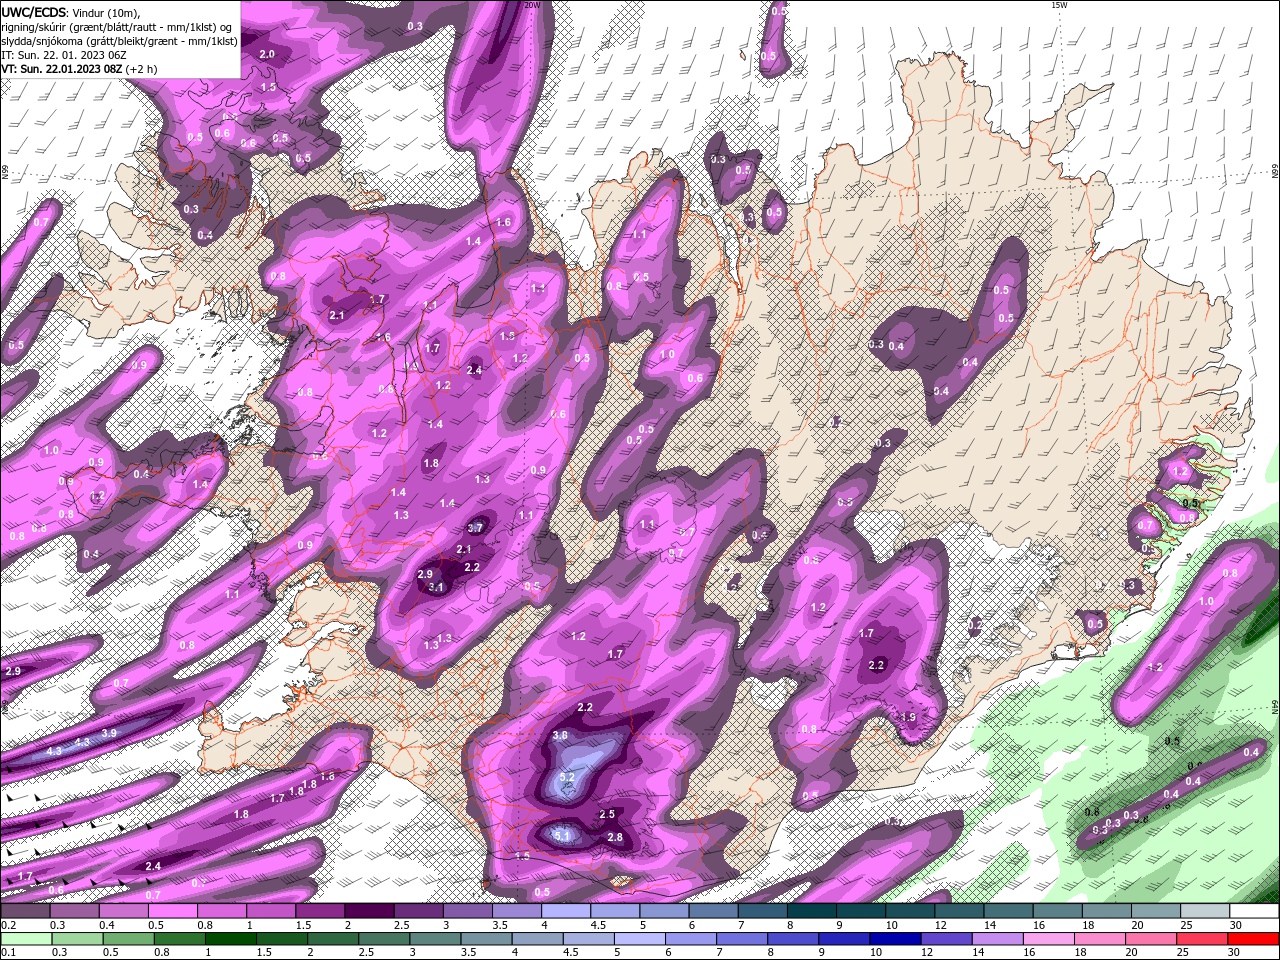The height and width of the screenshot is (960, 1280).
Task: Click the snow legend swatch between 25 and 30
Action: 1203,911
